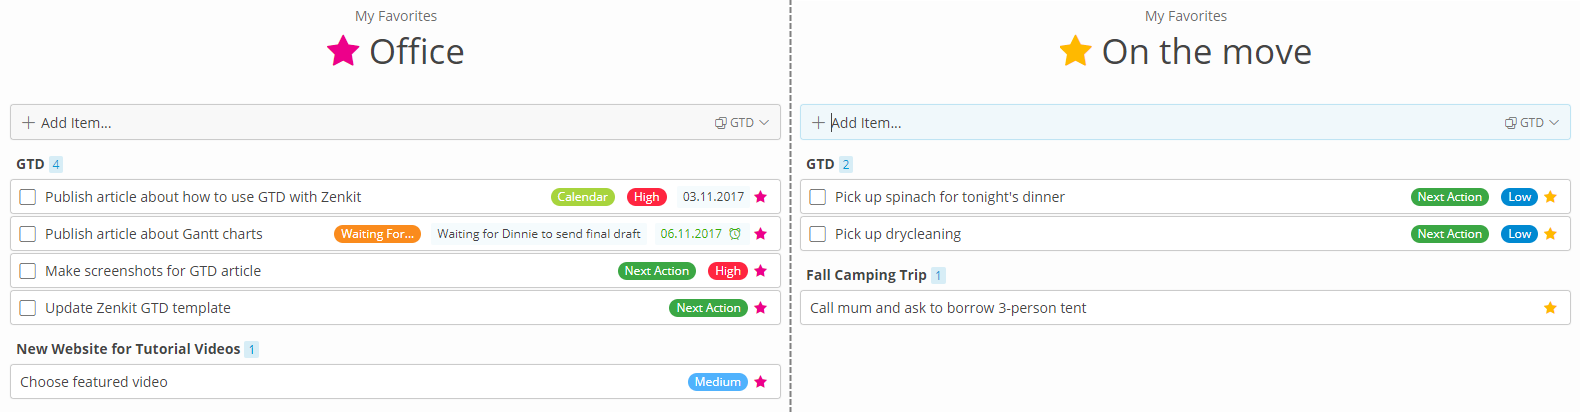The image size is (1580, 412).
Task: Click star on Call mum tent item
Action: pyautogui.click(x=1550, y=308)
